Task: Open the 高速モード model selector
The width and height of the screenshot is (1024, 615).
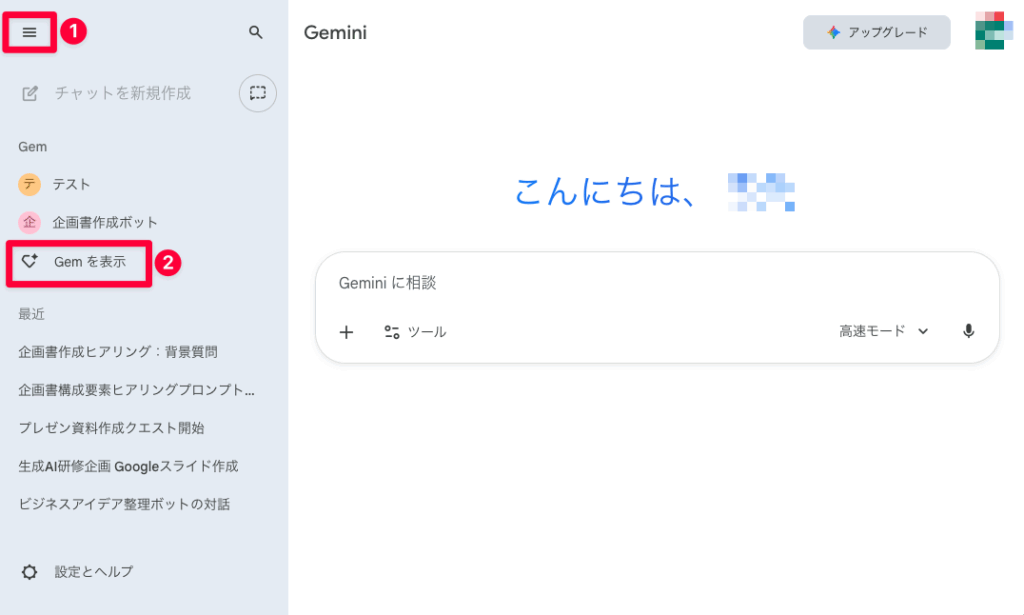Action: click(x=882, y=331)
